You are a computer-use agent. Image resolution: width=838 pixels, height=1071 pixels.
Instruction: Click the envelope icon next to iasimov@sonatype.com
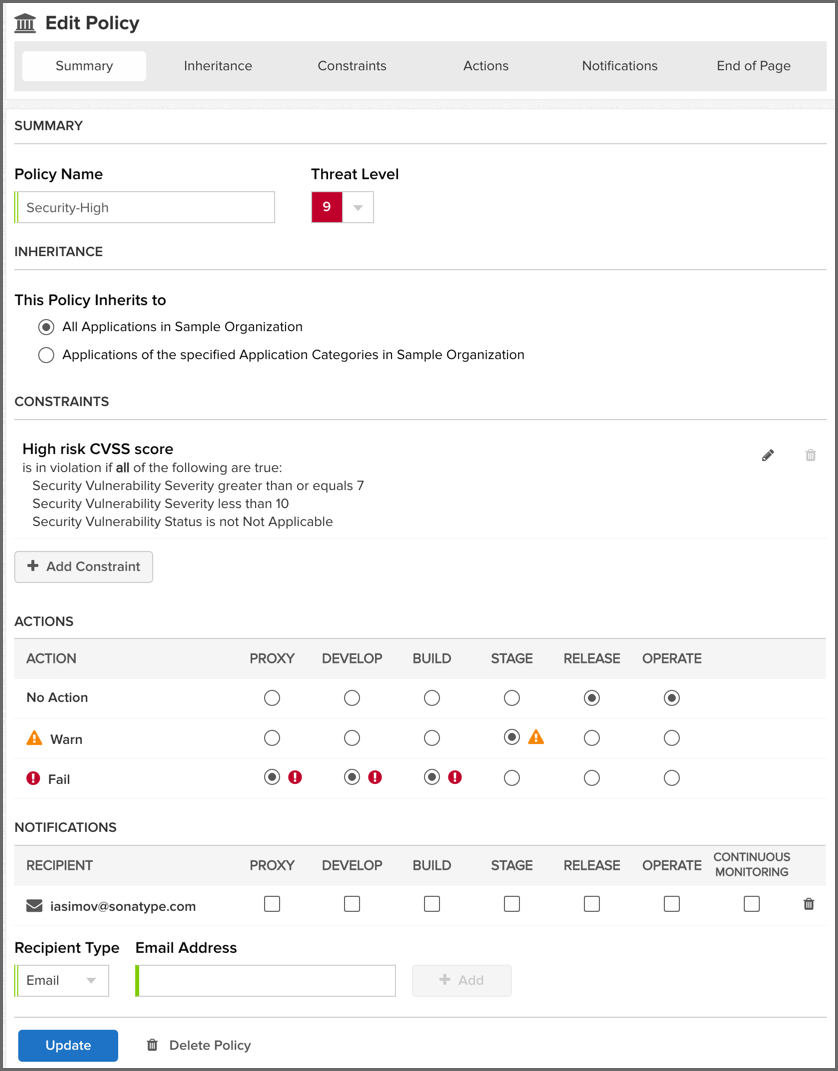(x=34, y=906)
